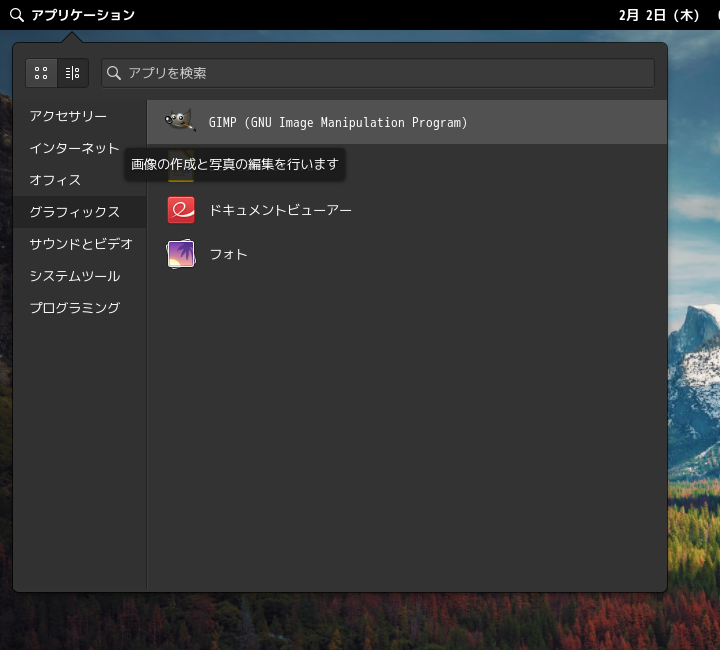Screen dimensions: 720x650
Task: Click the ドキュメントビューアー label
Action: click(280, 210)
